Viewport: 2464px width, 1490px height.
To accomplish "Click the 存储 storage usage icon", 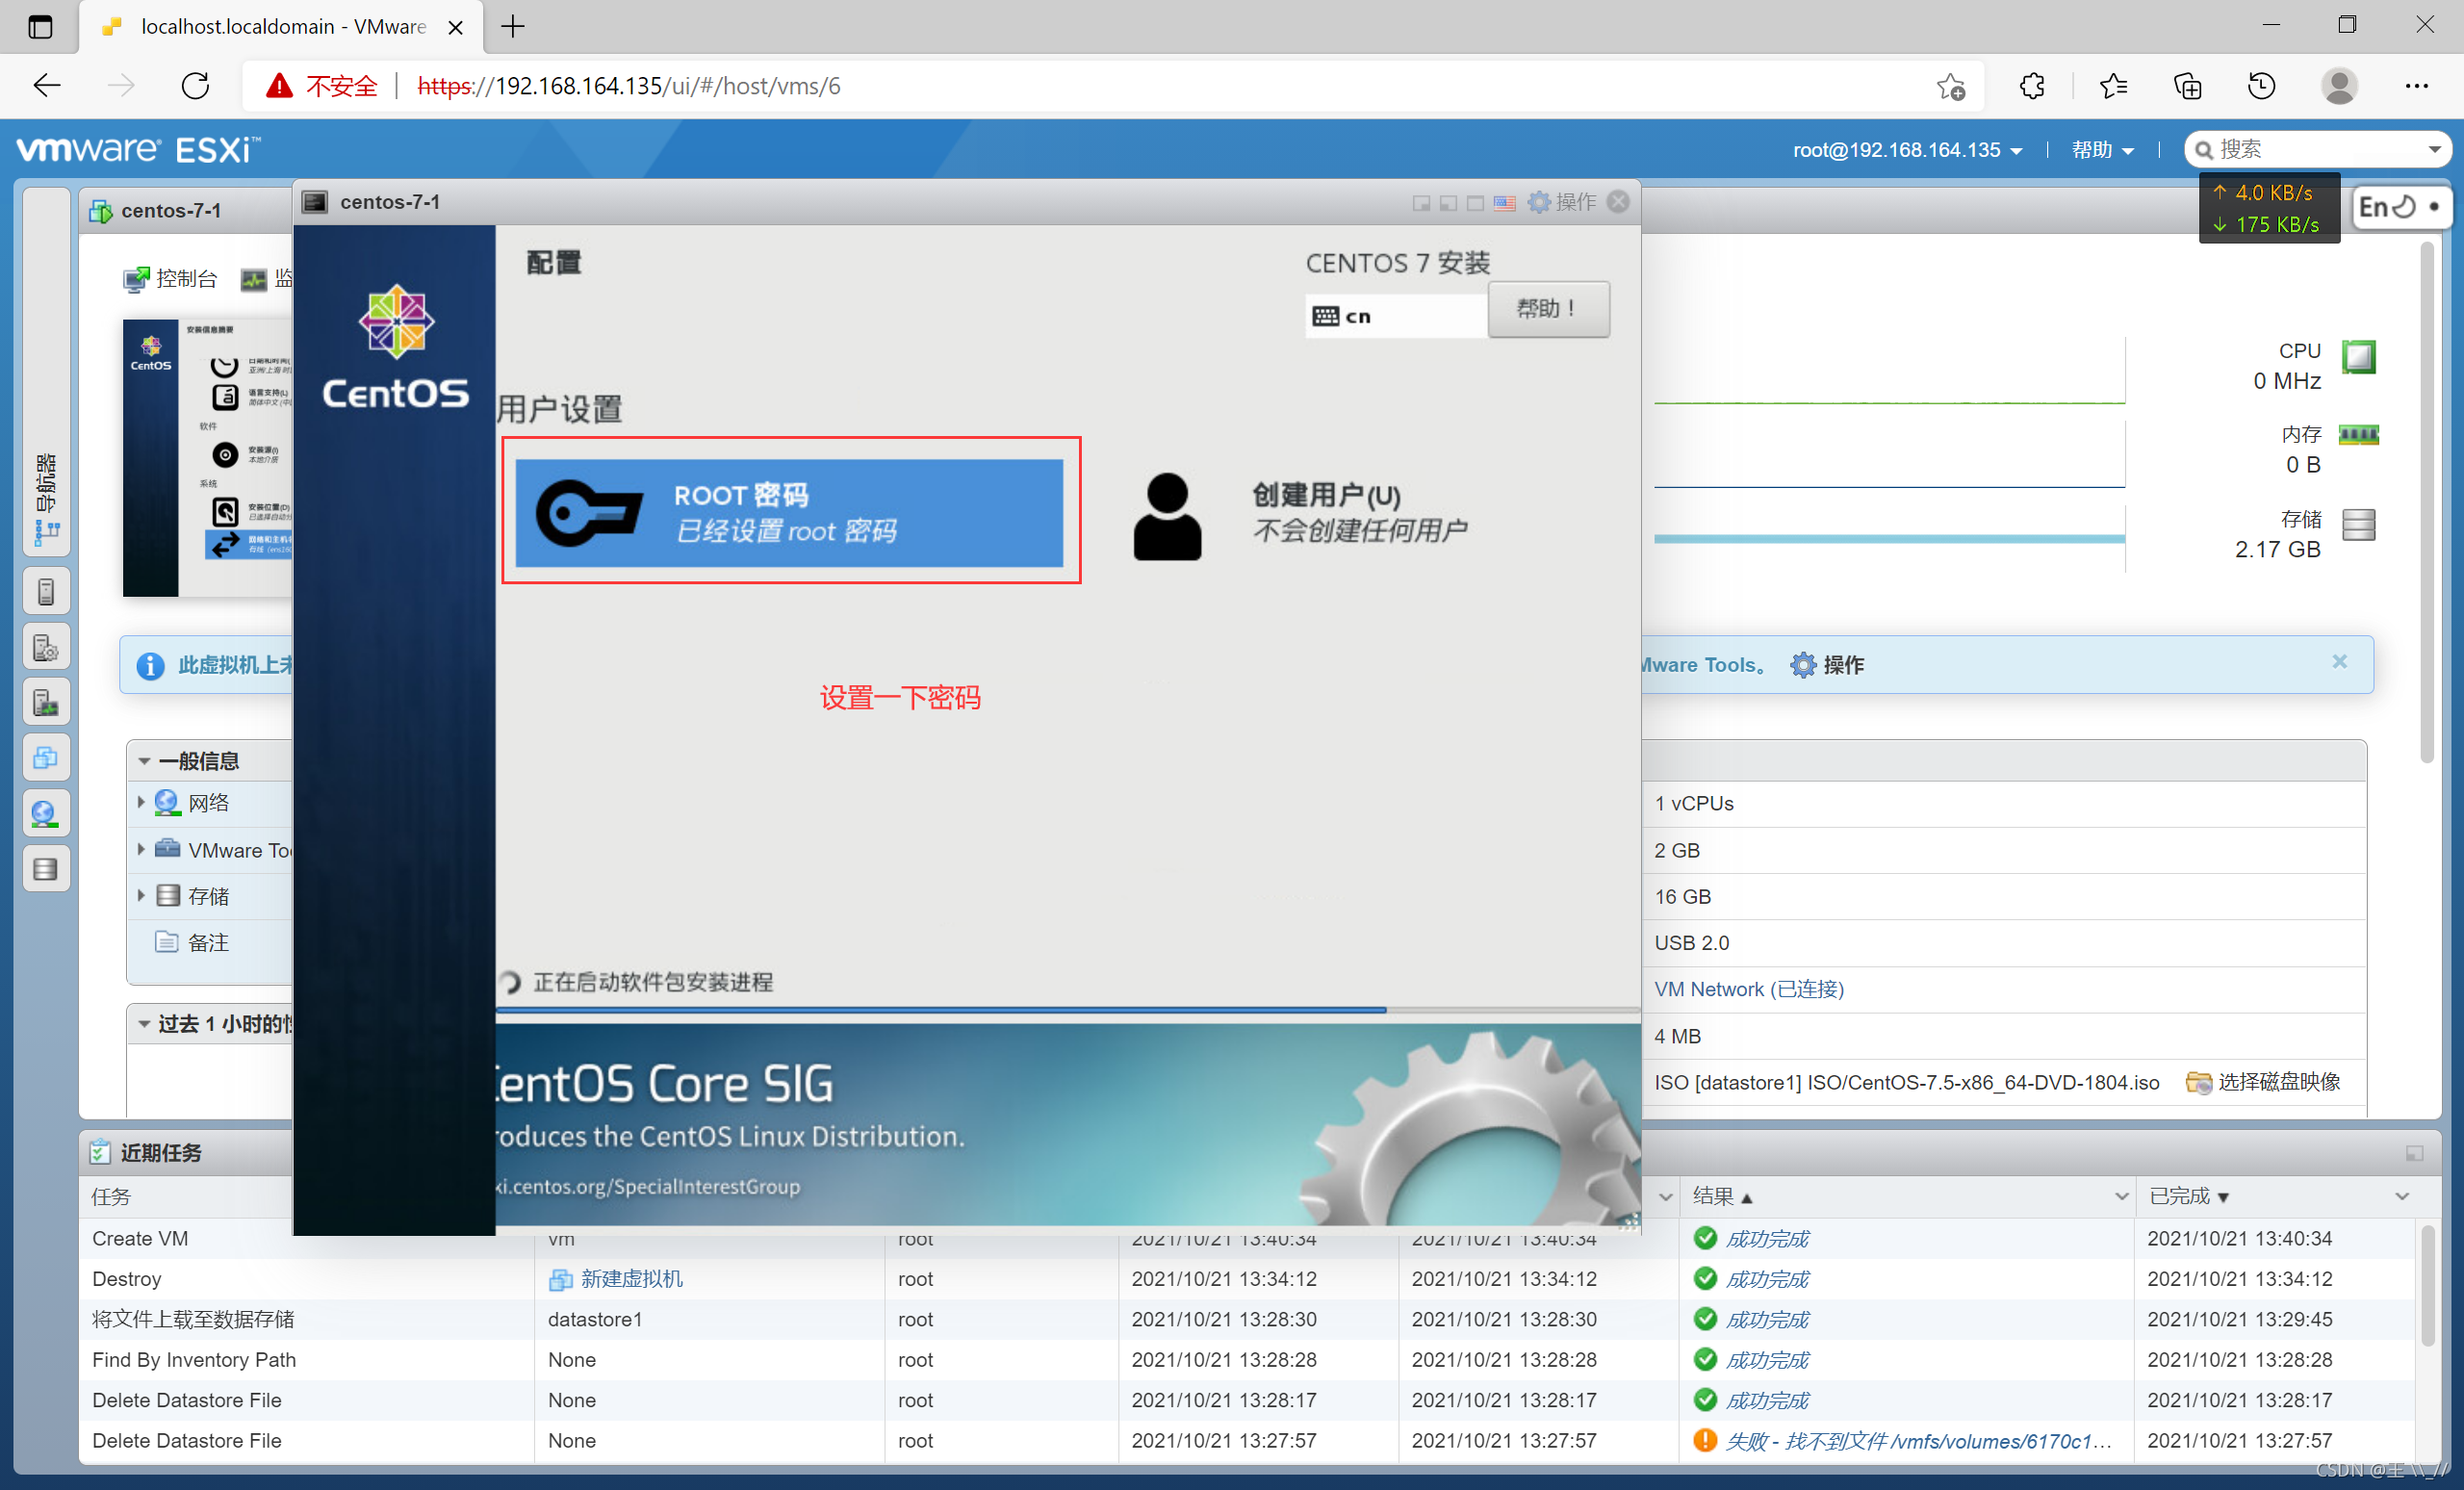I will pos(2359,525).
